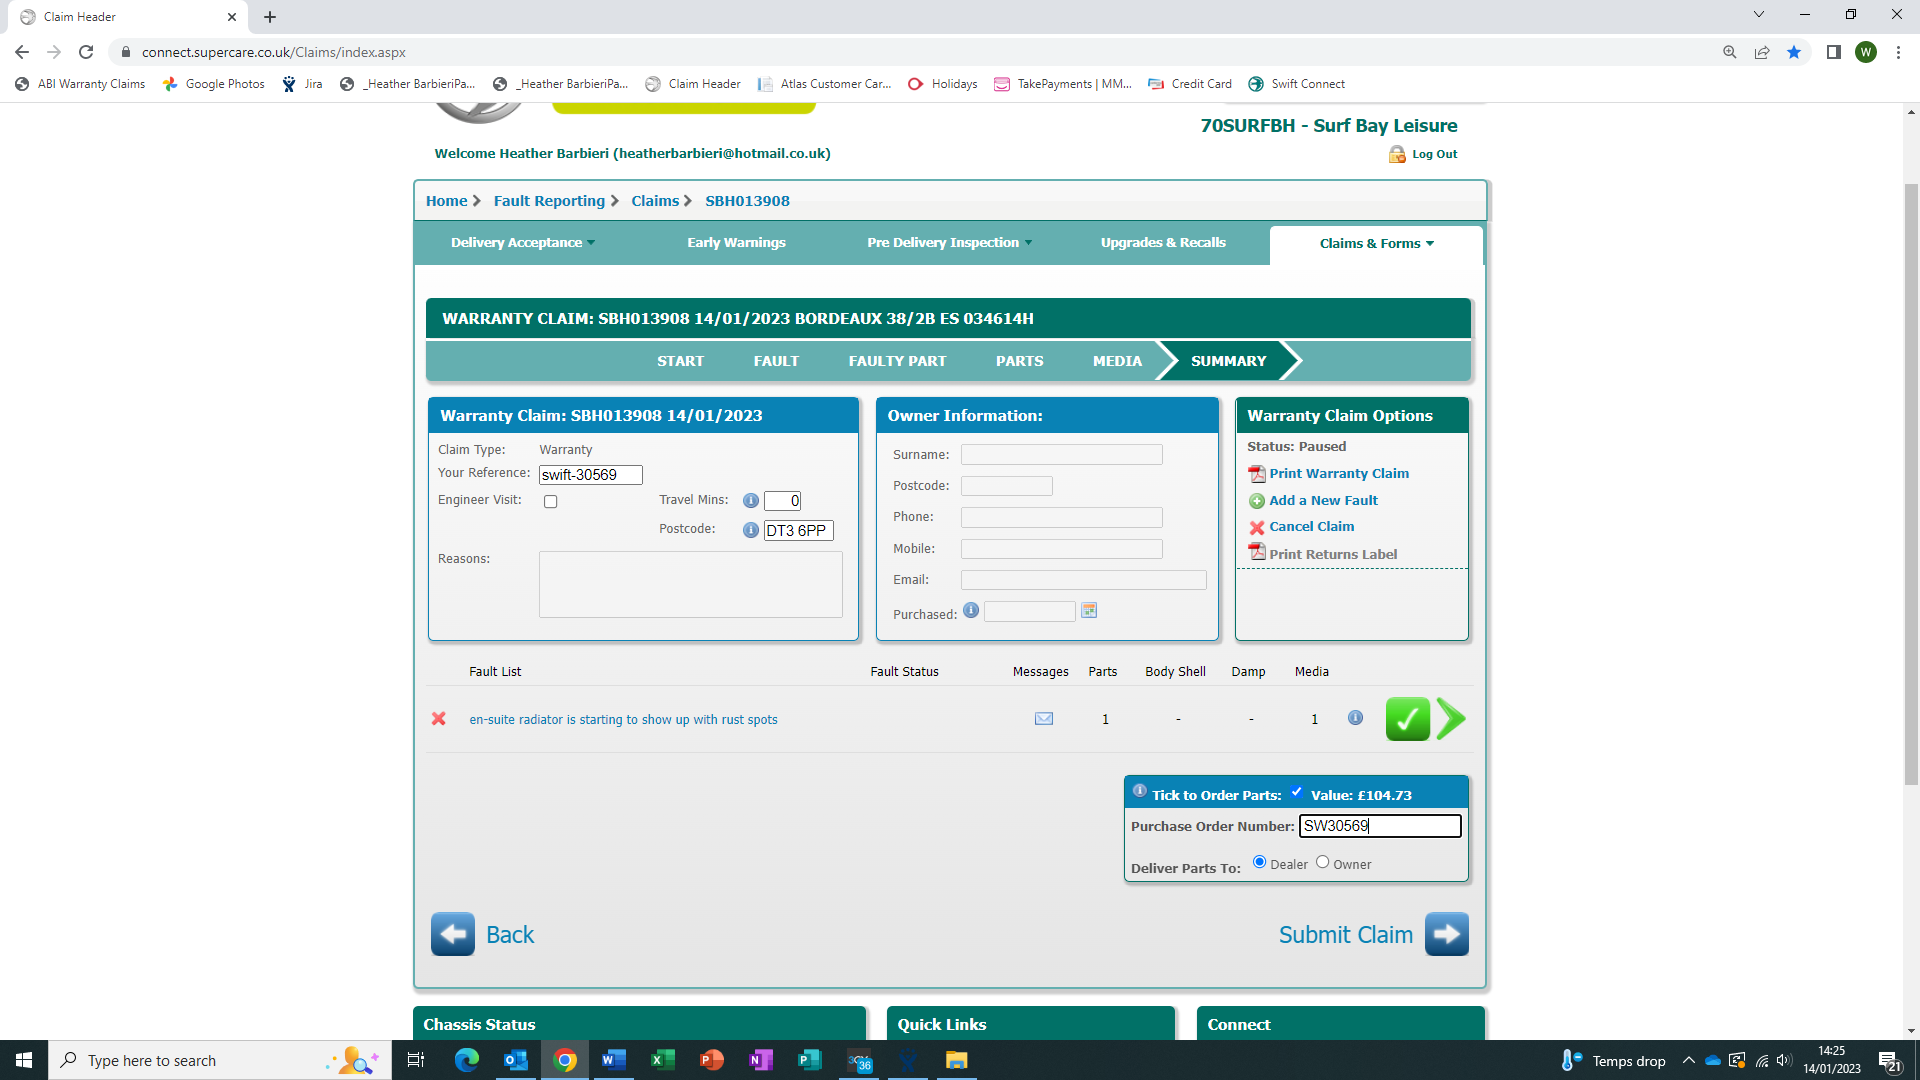Click the blue Back arrow icon
The height and width of the screenshot is (1080, 1920).
coord(453,934)
